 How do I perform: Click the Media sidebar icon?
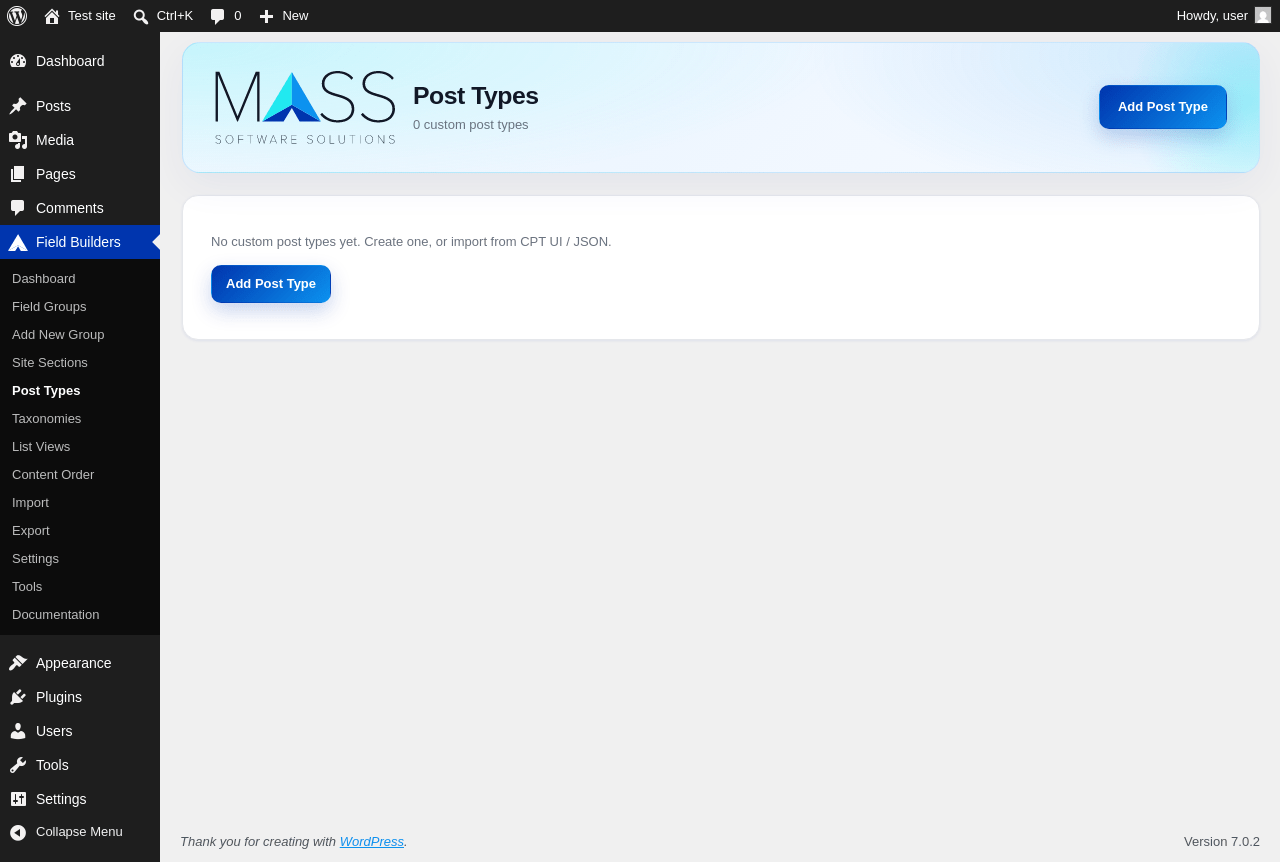(18, 140)
